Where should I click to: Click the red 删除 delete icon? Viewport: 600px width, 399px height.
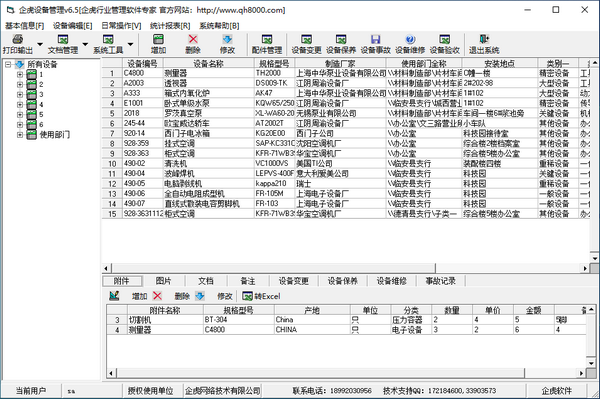pyautogui.click(x=193, y=39)
